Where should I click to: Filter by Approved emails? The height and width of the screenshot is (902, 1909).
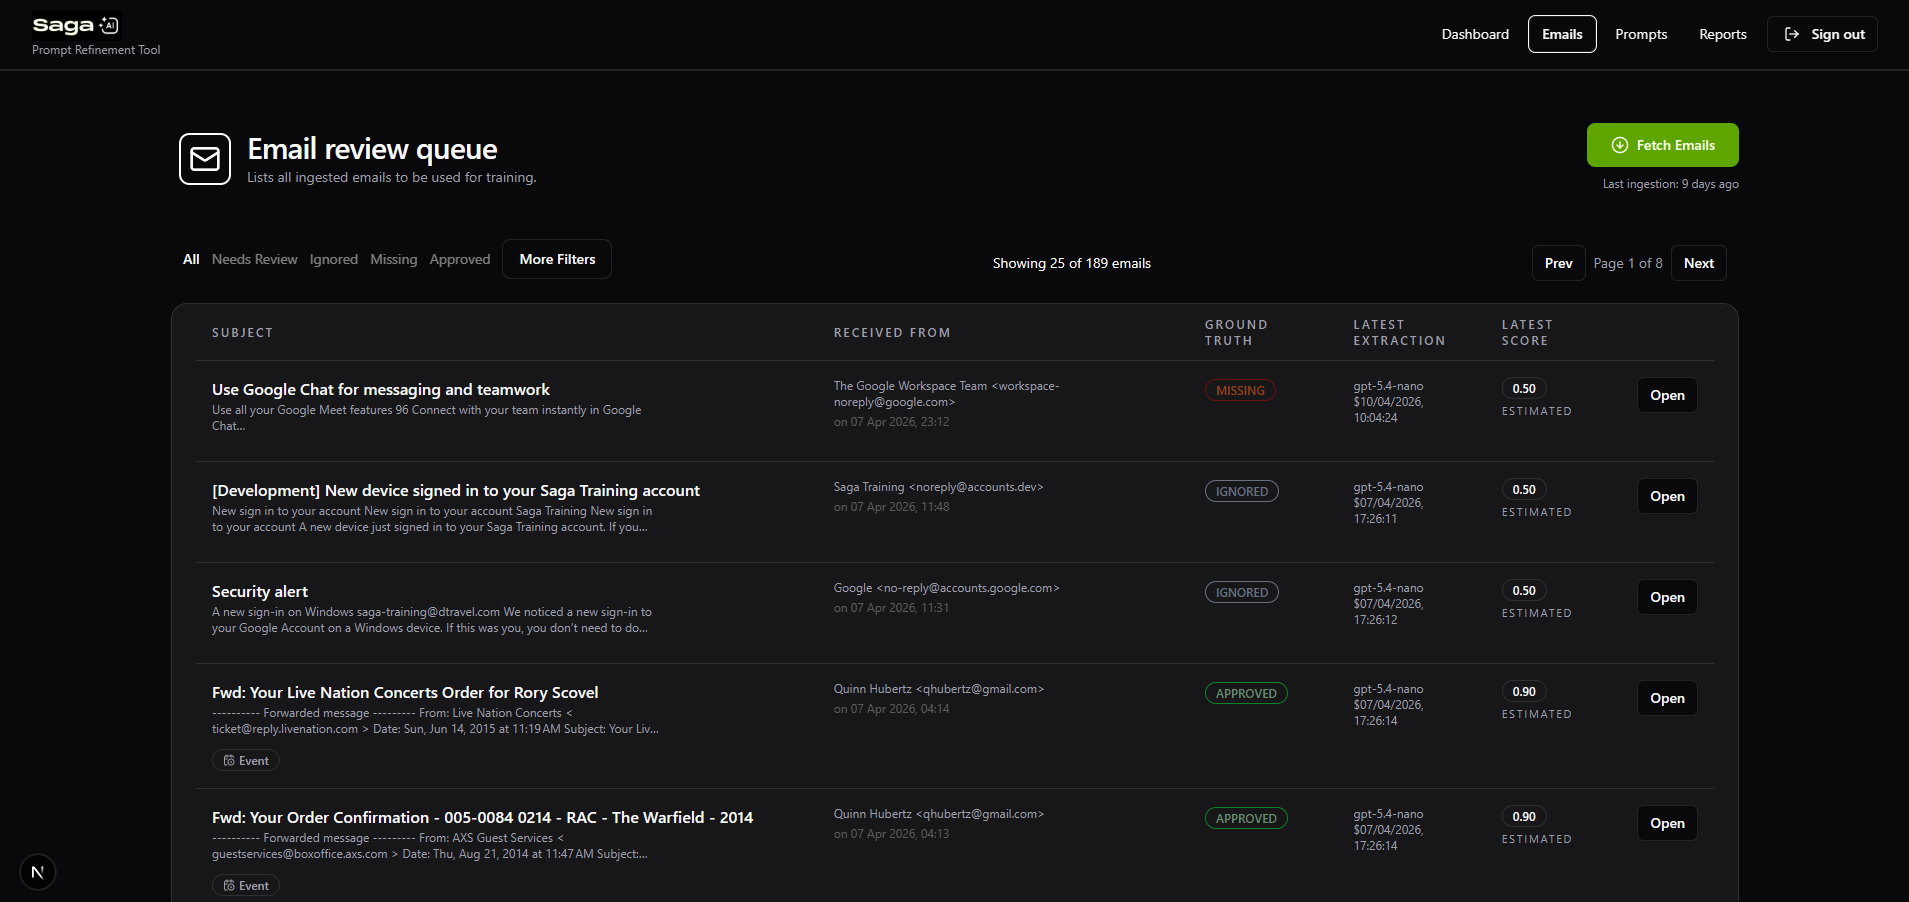460,259
